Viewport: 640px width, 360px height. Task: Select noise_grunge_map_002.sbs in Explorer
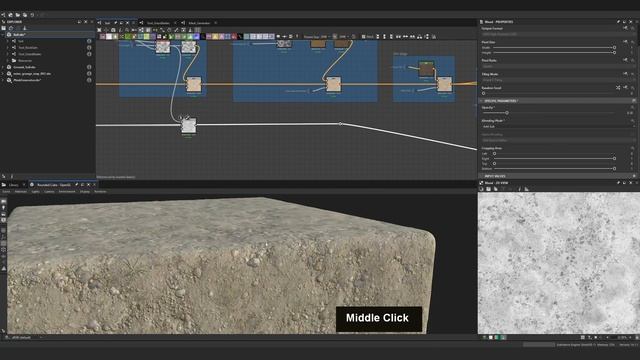click(x=32, y=73)
